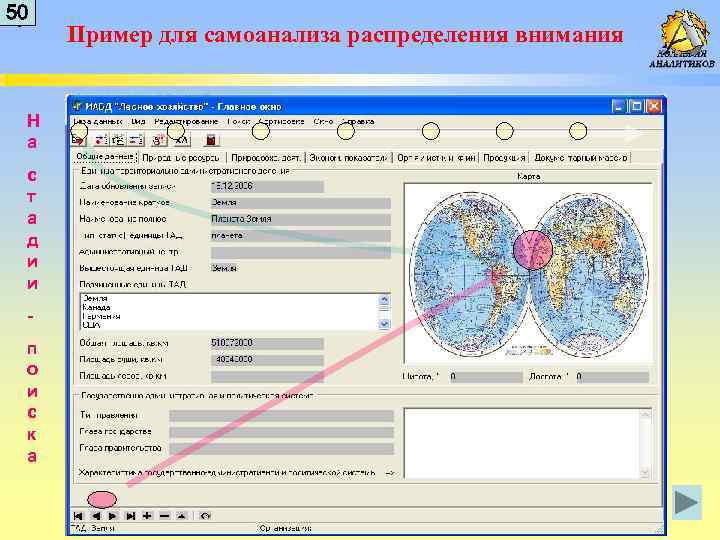Click the up-triangle edit record button
720x540 pixels.
pyautogui.click(x=181, y=516)
